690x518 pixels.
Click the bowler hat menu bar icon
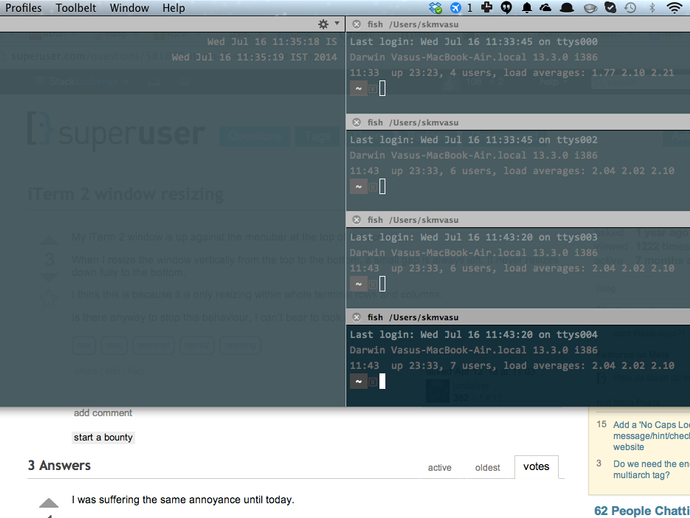tap(567, 7)
